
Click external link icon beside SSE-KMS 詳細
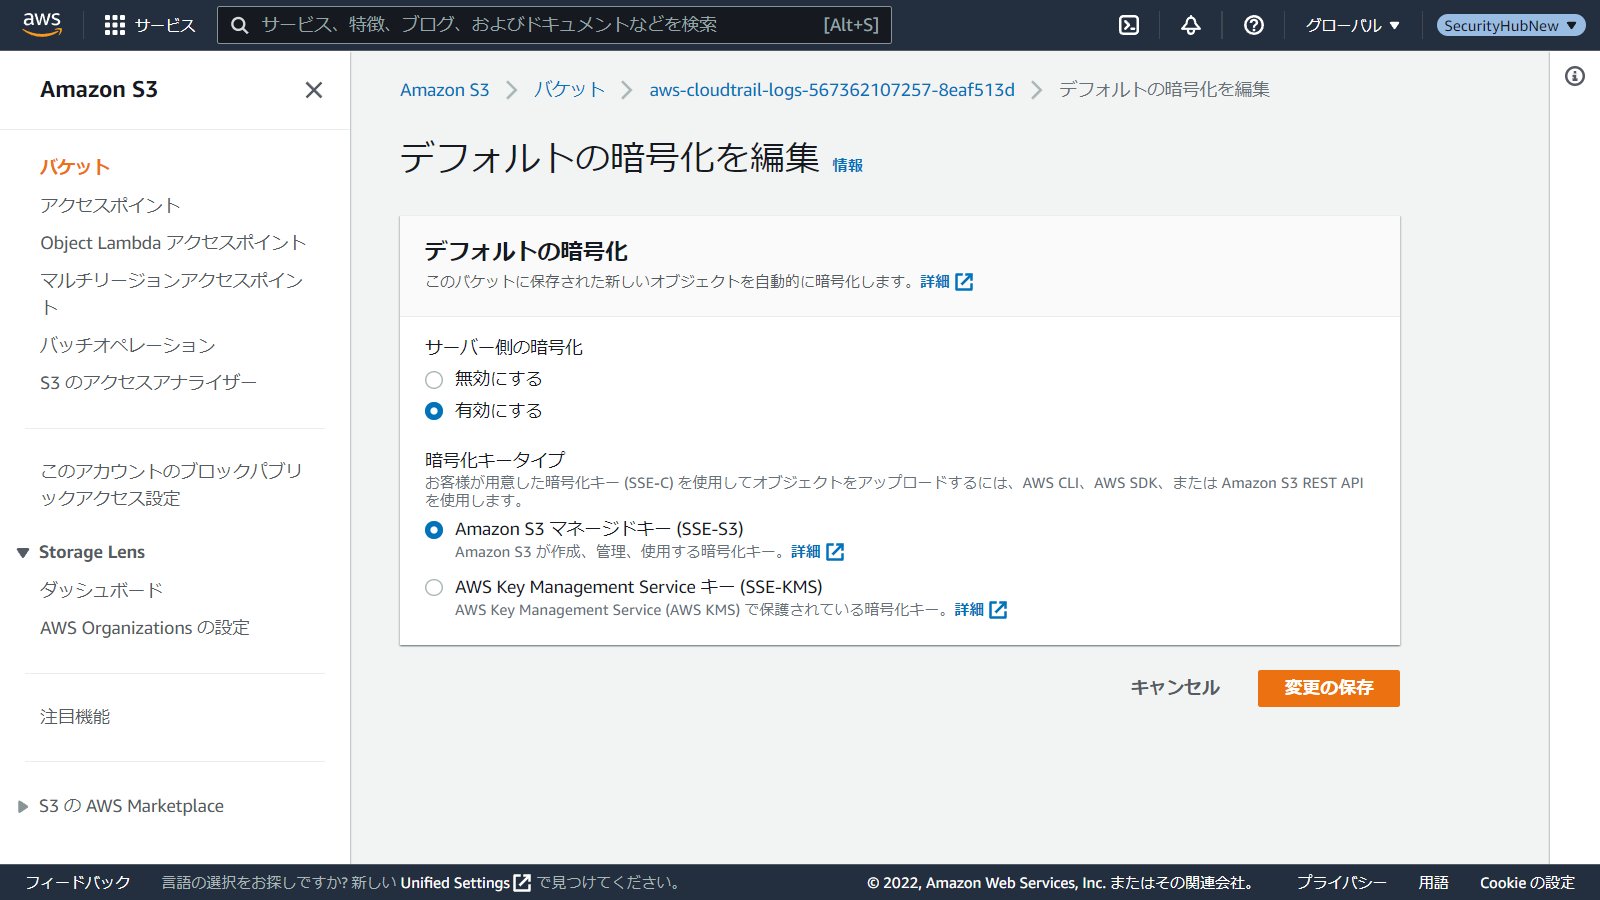coord(998,610)
